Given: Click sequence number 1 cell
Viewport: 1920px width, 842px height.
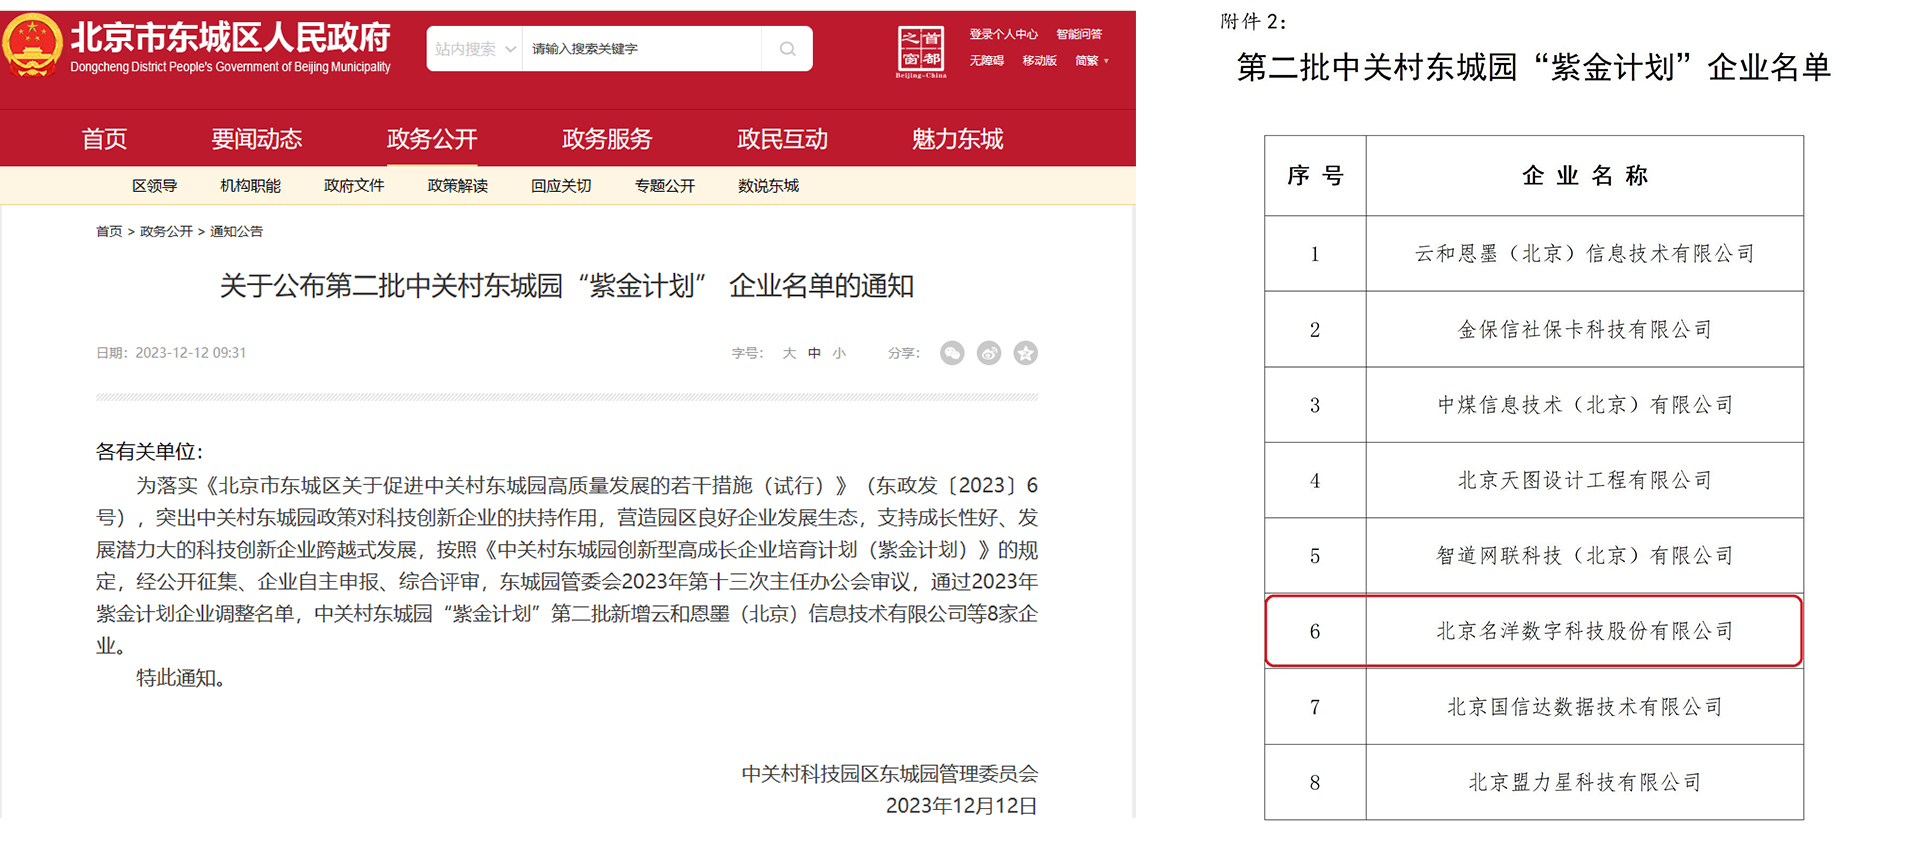Looking at the screenshot, I should click(x=1315, y=254).
